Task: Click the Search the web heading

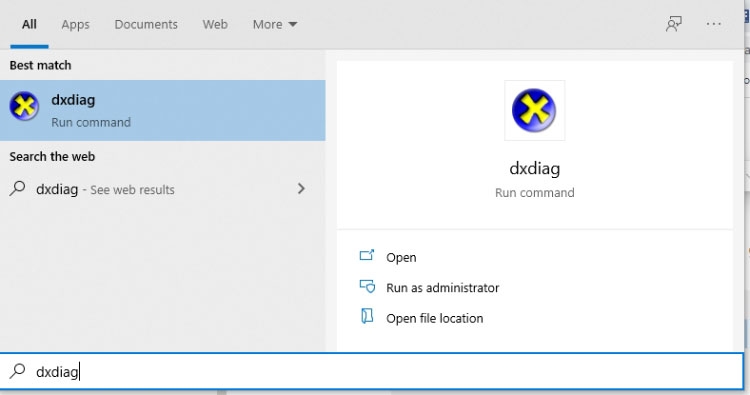Action: (x=52, y=156)
